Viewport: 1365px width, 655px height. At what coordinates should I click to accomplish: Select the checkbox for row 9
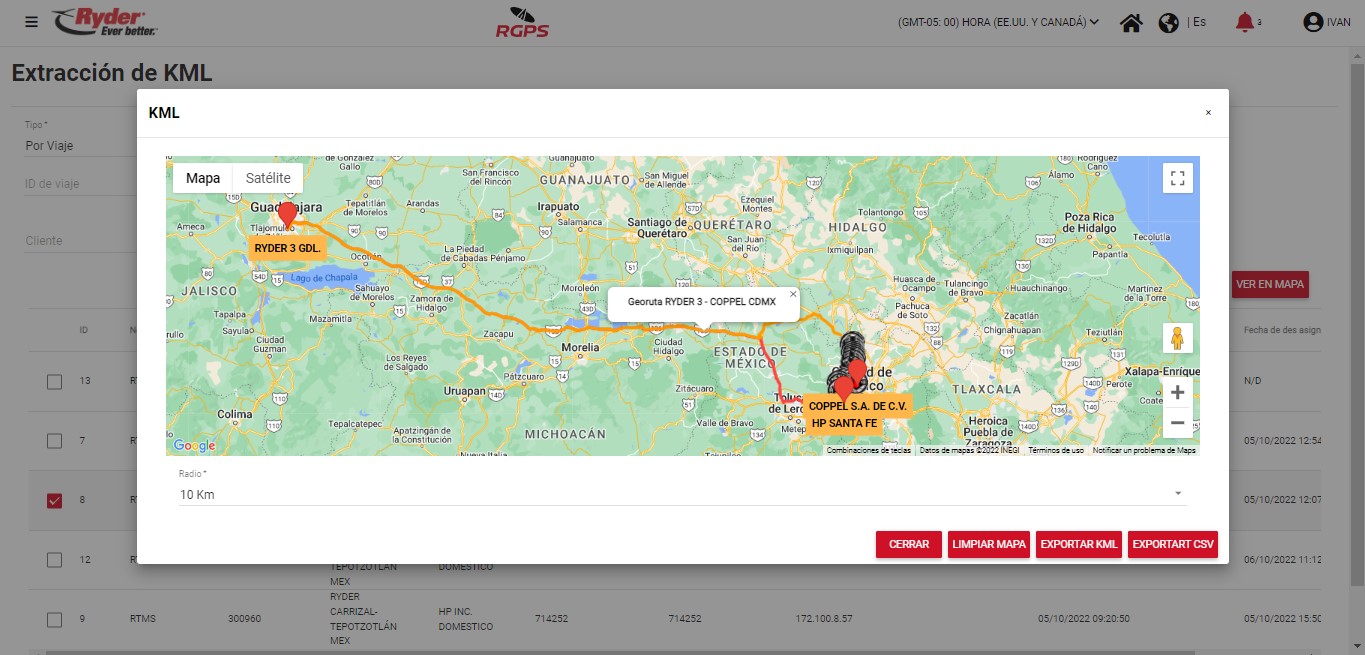click(55, 619)
